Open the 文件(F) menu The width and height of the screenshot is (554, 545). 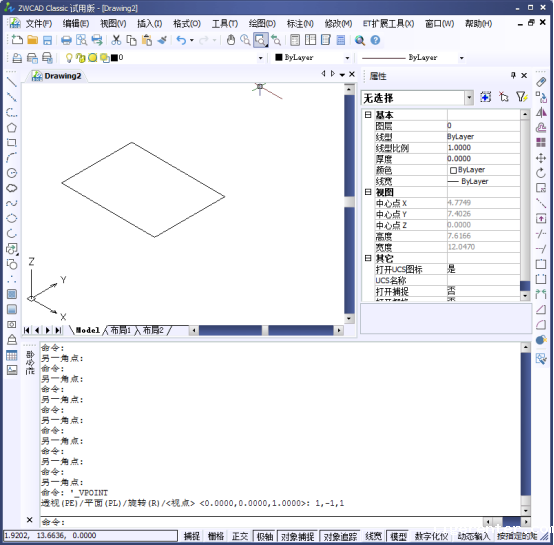[x=39, y=24]
